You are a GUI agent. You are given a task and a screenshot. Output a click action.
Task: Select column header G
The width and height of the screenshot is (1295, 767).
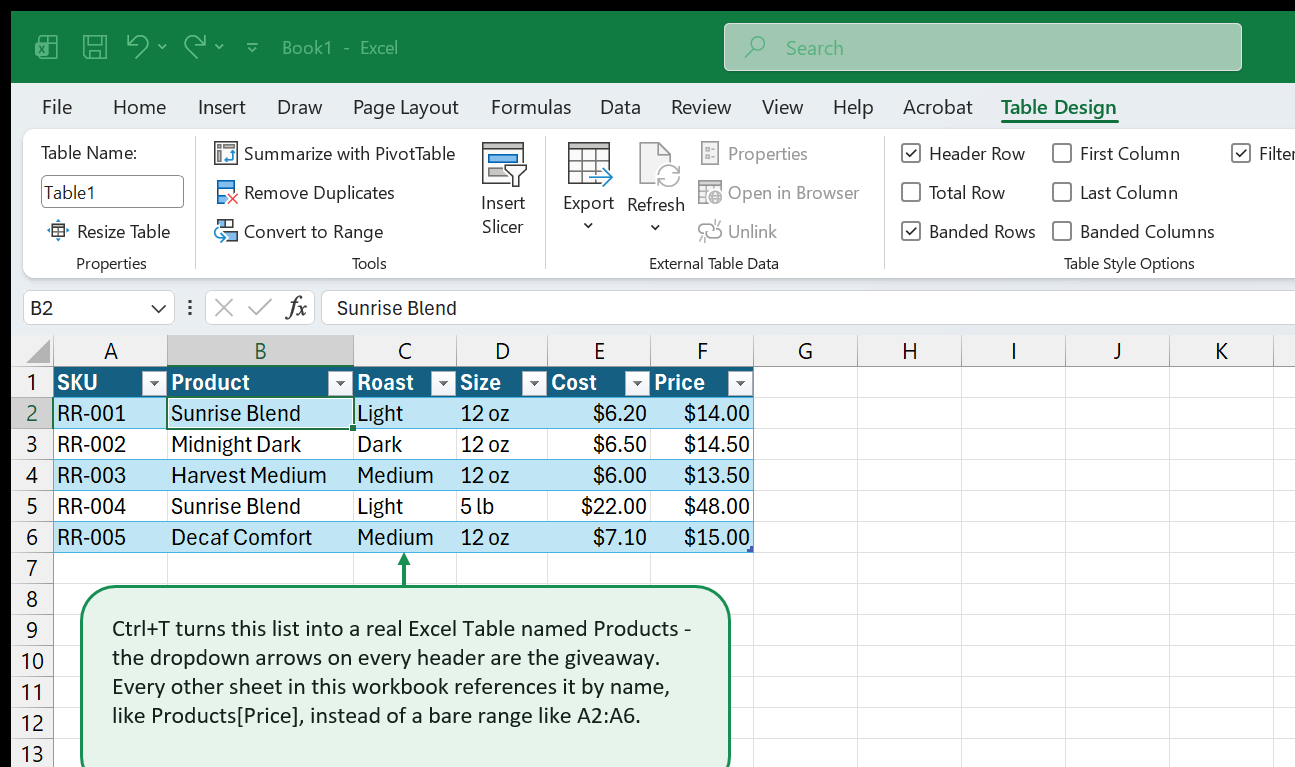tap(806, 351)
